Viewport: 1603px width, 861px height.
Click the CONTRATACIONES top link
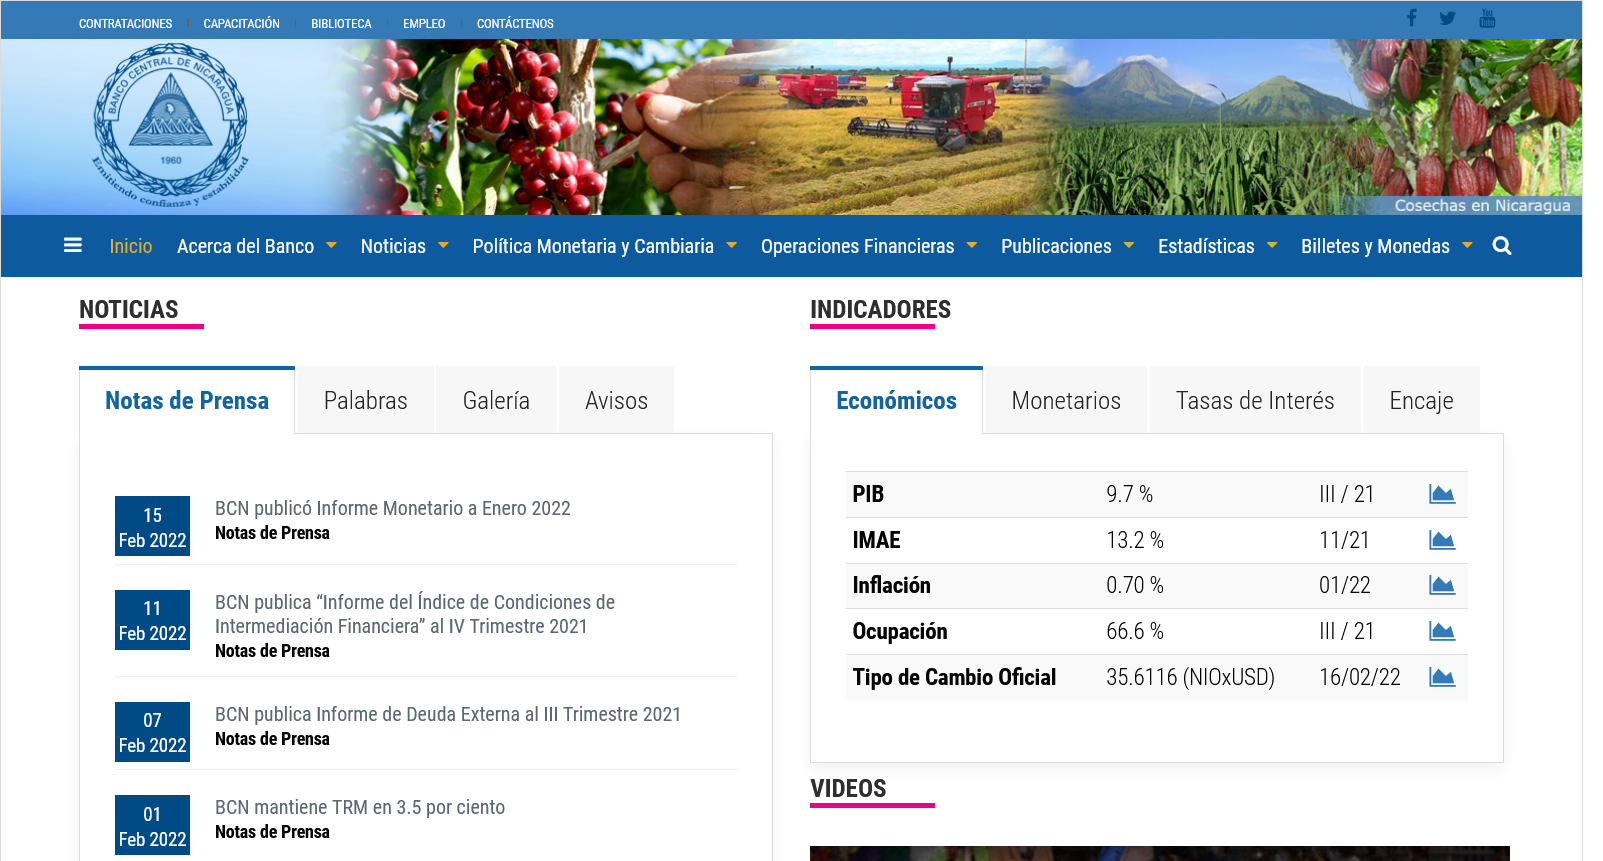click(125, 23)
